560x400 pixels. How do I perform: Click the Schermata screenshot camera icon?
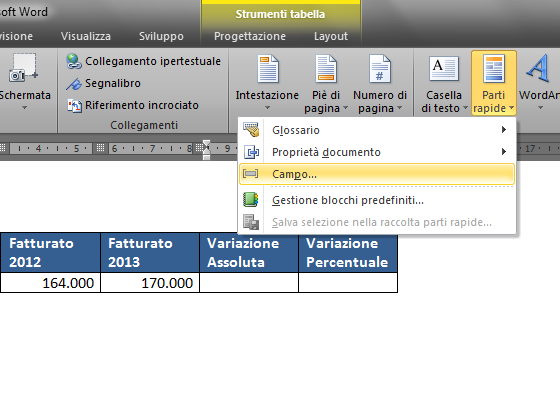pyautogui.click(x=24, y=67)
